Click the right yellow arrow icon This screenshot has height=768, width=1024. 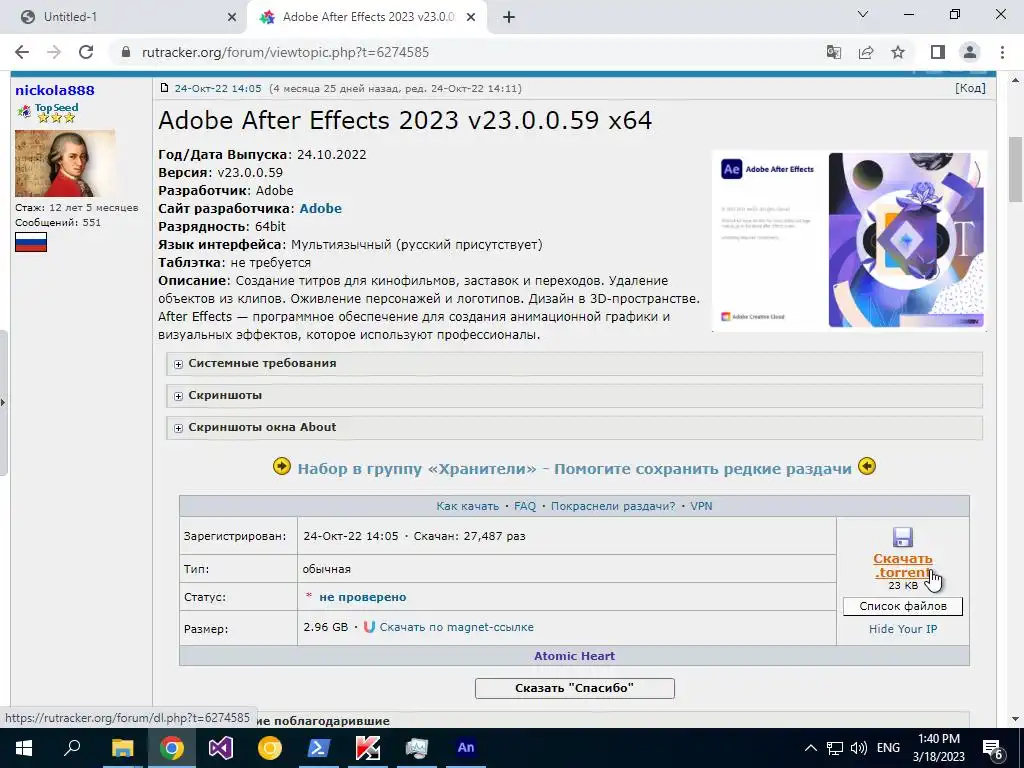tap(867, 466)
